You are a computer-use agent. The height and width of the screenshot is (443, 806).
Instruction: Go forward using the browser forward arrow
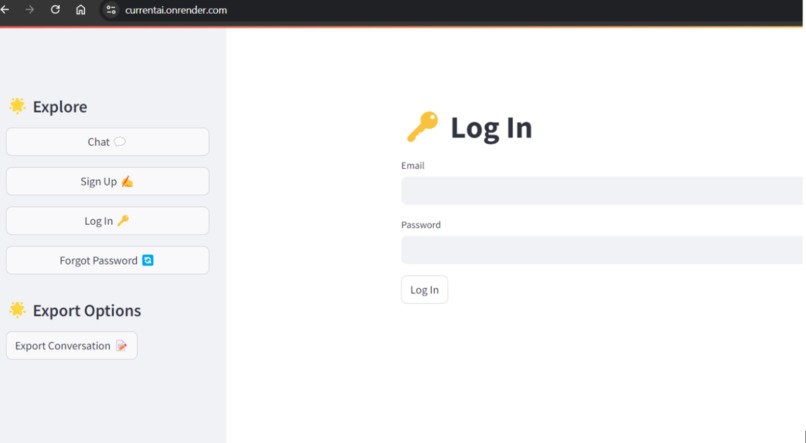click(30, 10)
